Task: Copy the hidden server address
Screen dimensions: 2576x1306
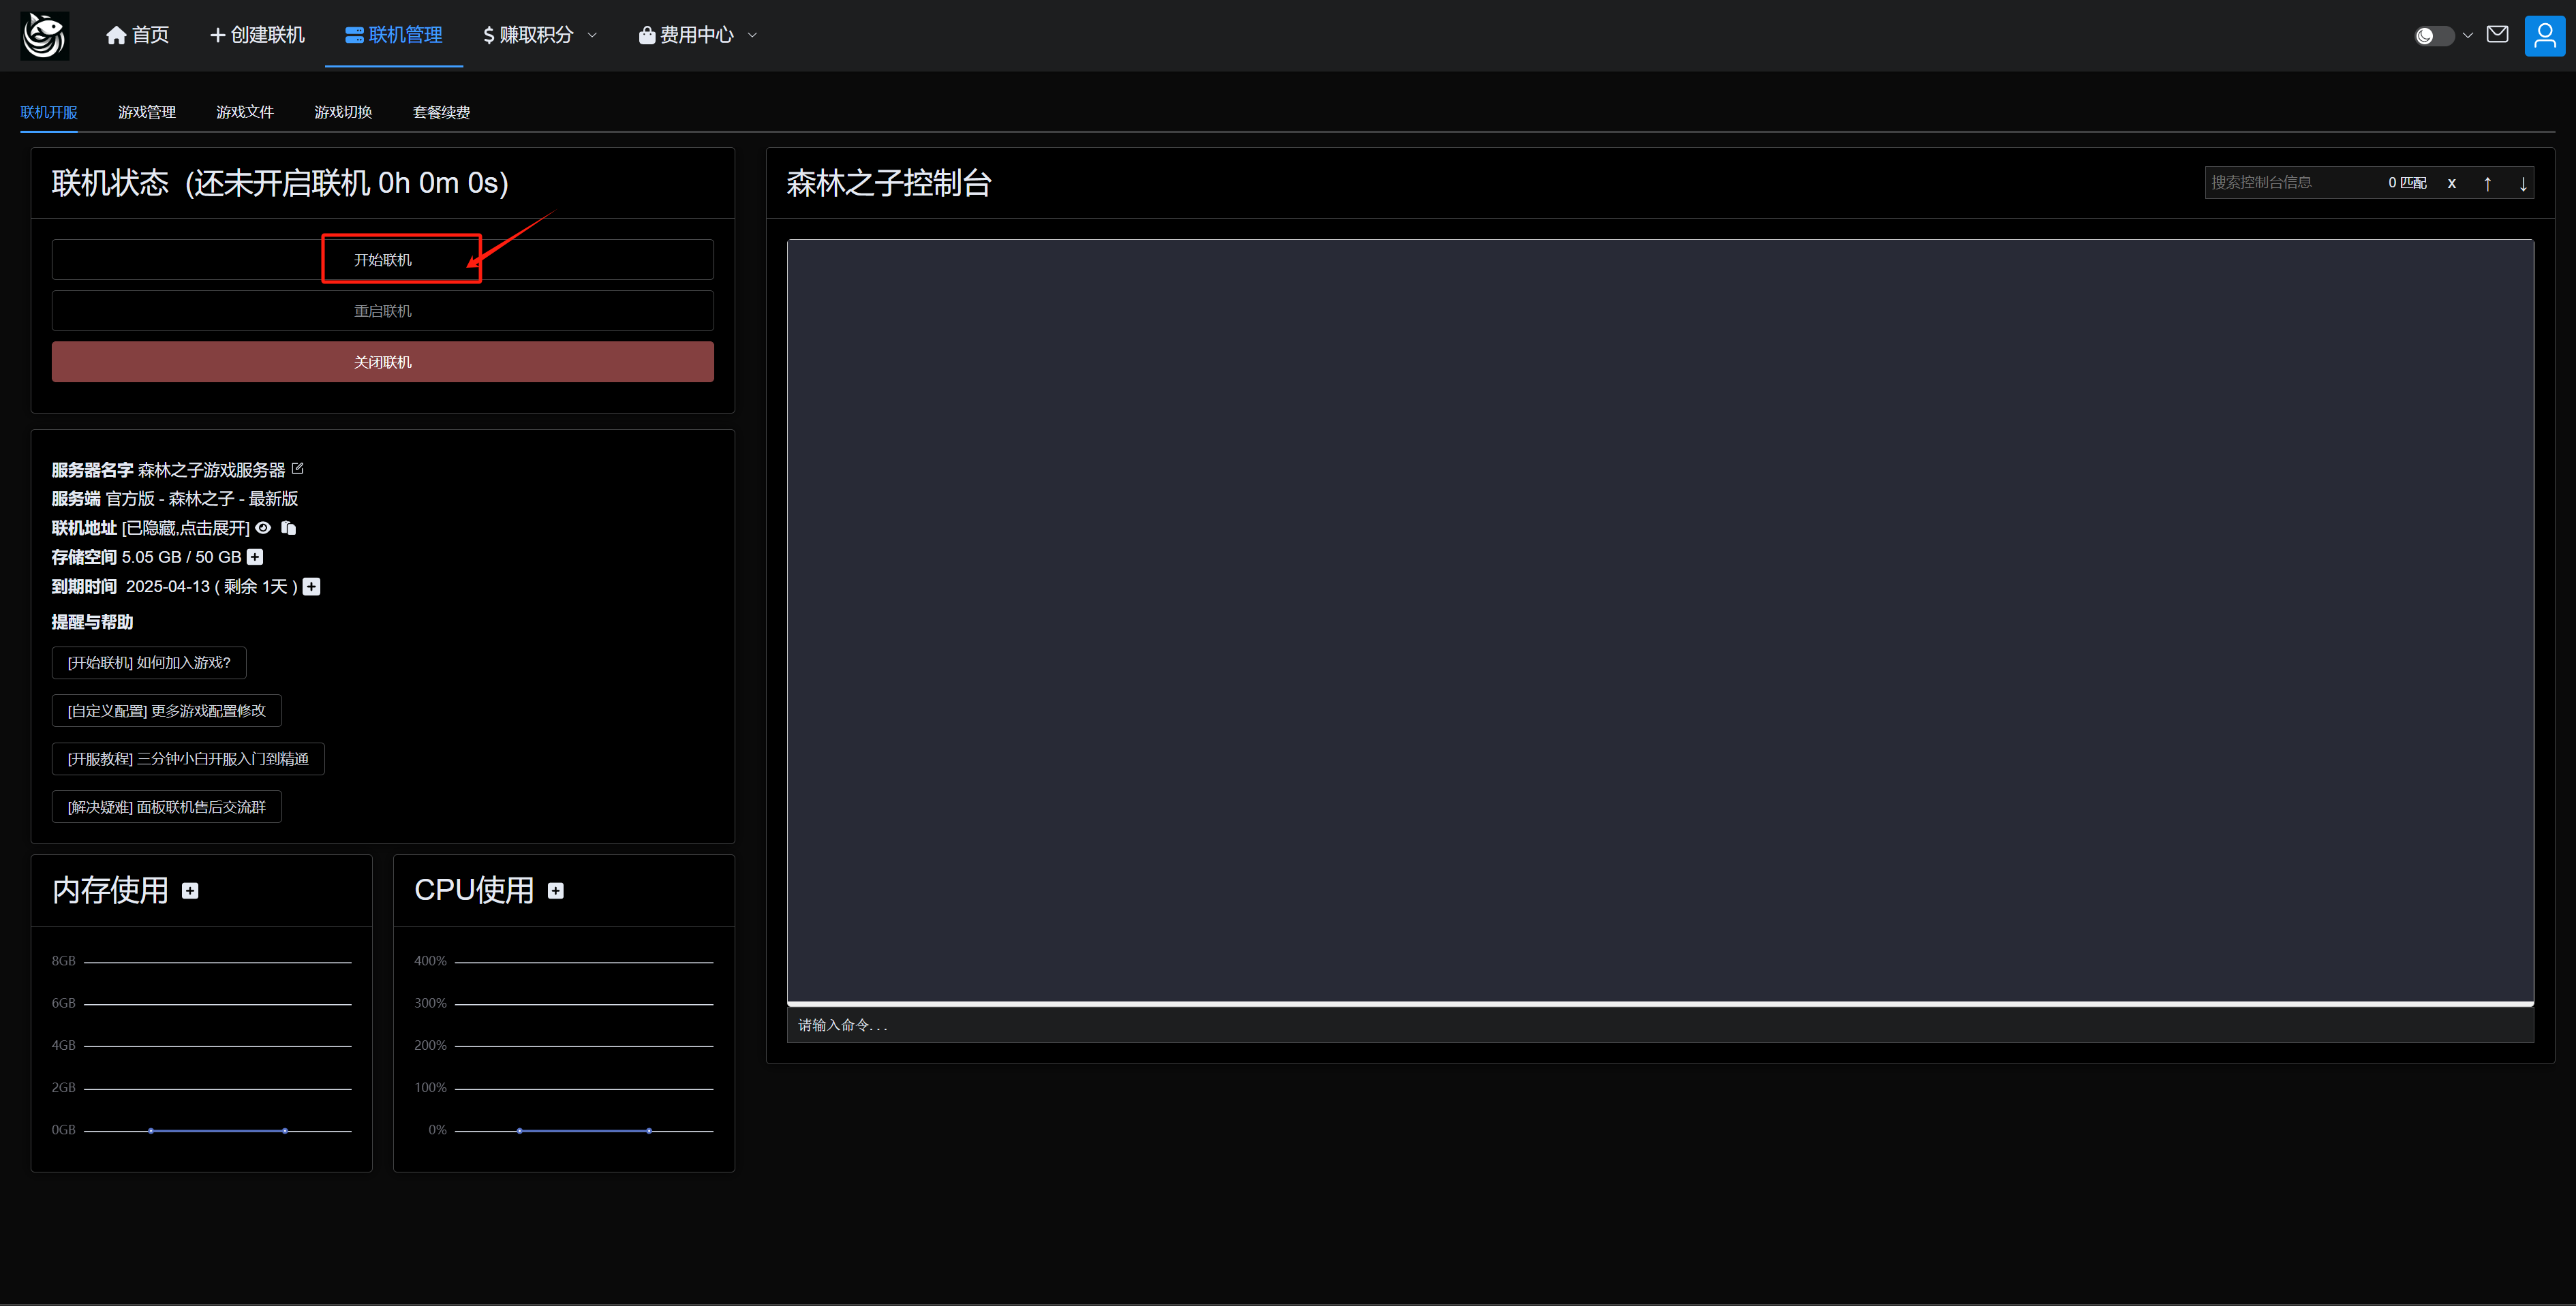Action: (x=289, y=528)
